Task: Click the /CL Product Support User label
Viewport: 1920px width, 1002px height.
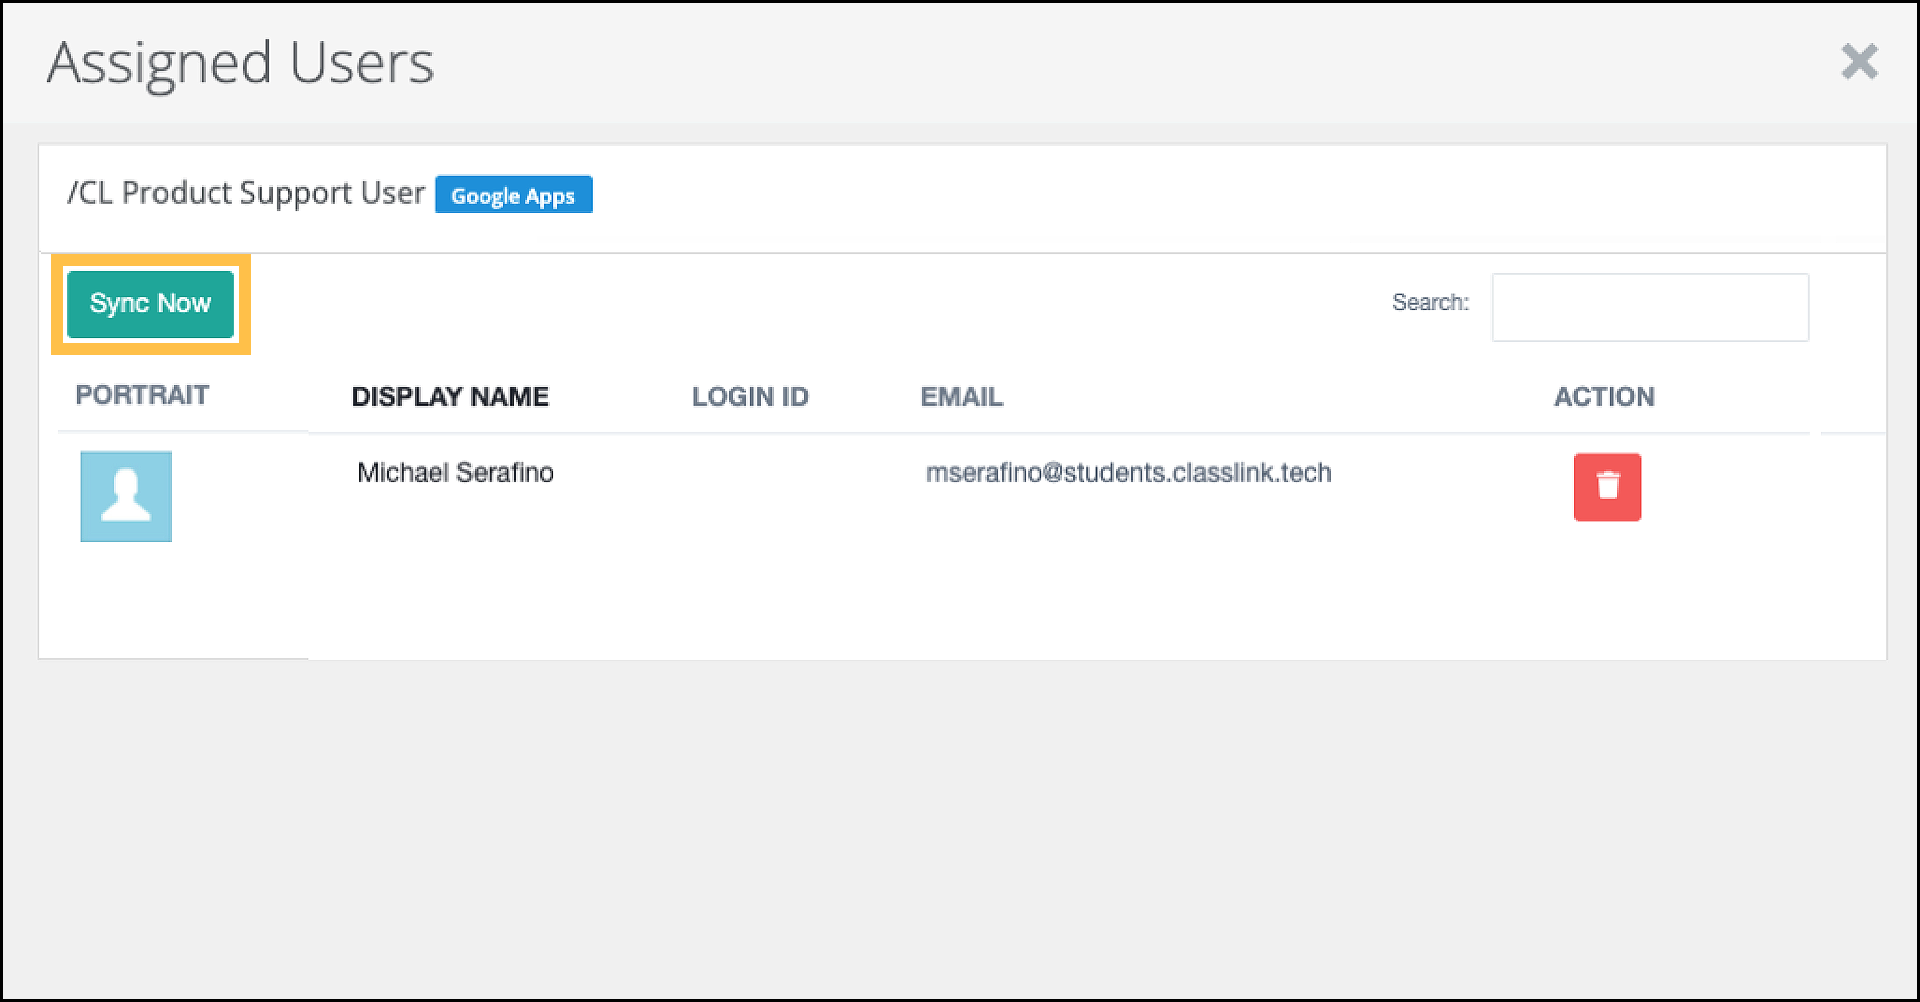Action: tap(246, 193)
